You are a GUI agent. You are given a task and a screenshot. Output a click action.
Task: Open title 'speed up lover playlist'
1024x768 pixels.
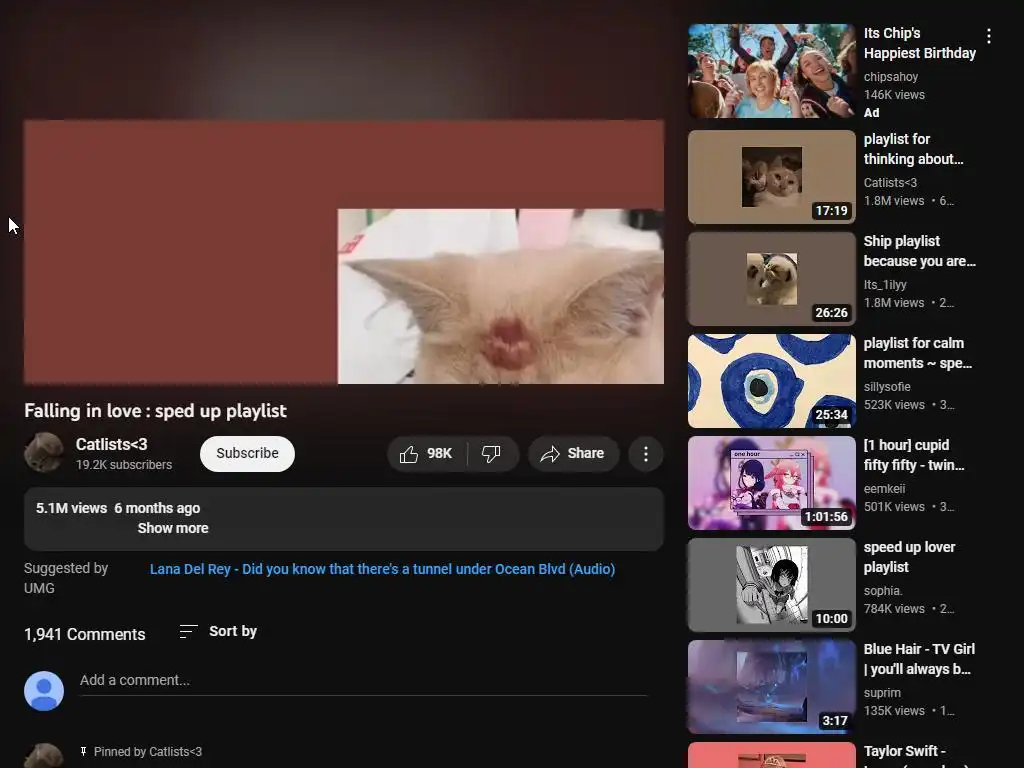click(909, 557)
